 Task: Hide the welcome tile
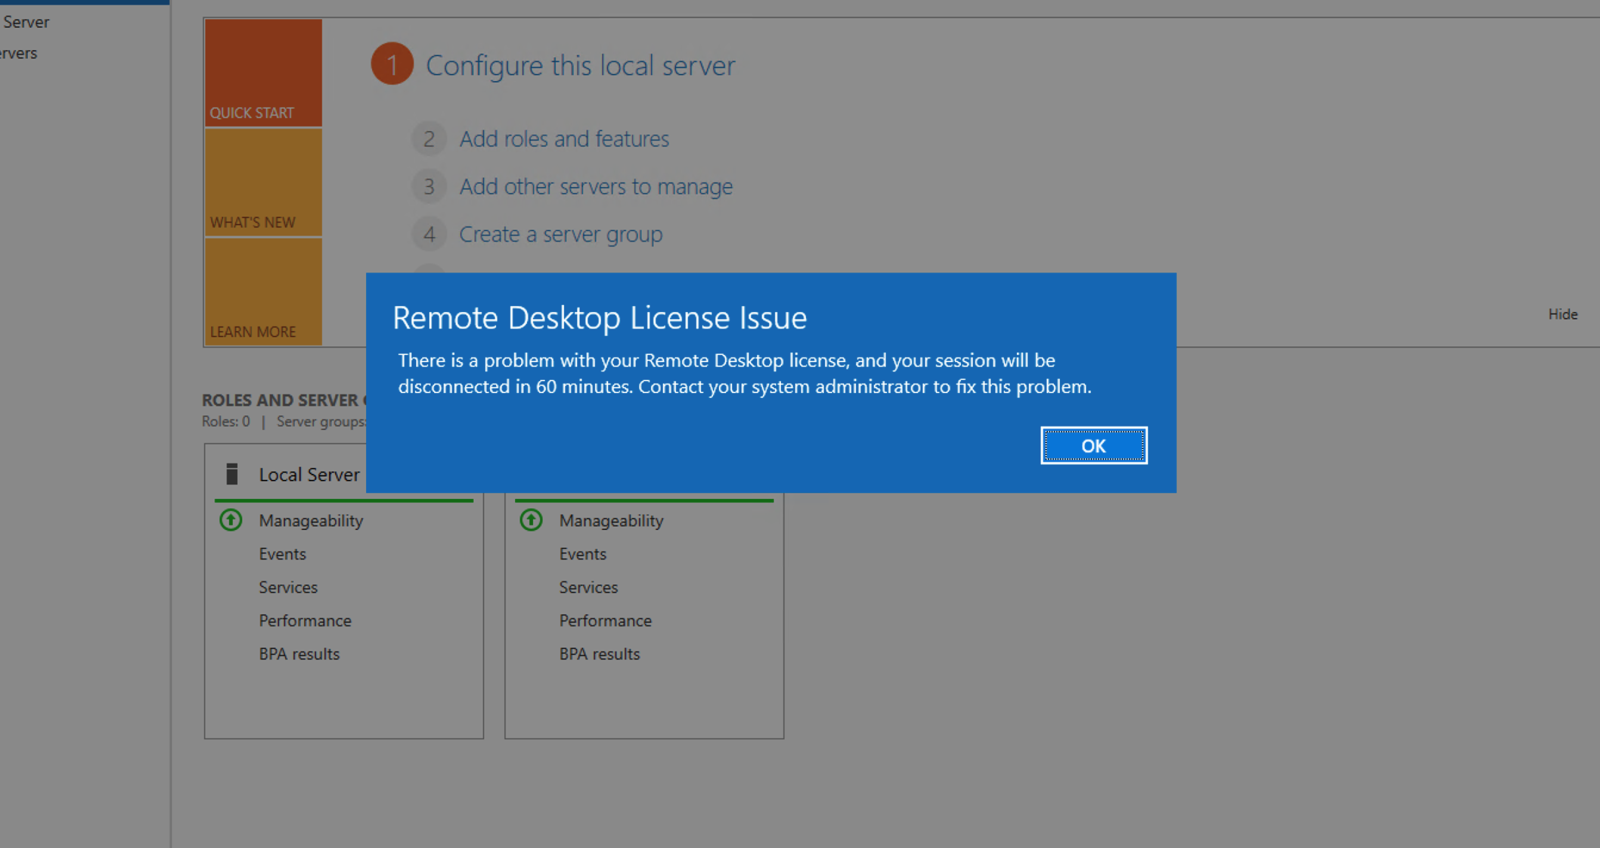pyautogui.click(x=1562, y=314)
